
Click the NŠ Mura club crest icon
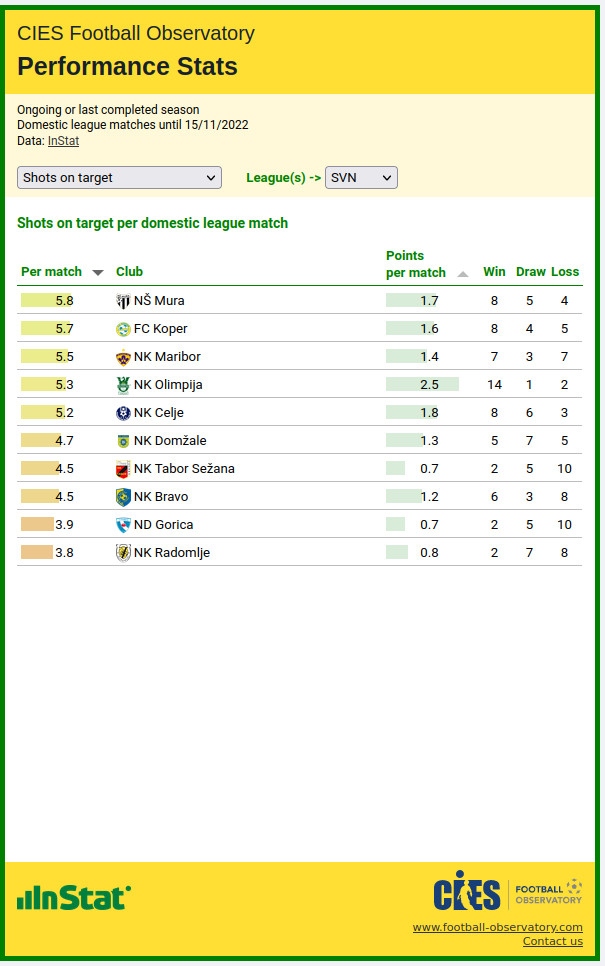point(123,301)
